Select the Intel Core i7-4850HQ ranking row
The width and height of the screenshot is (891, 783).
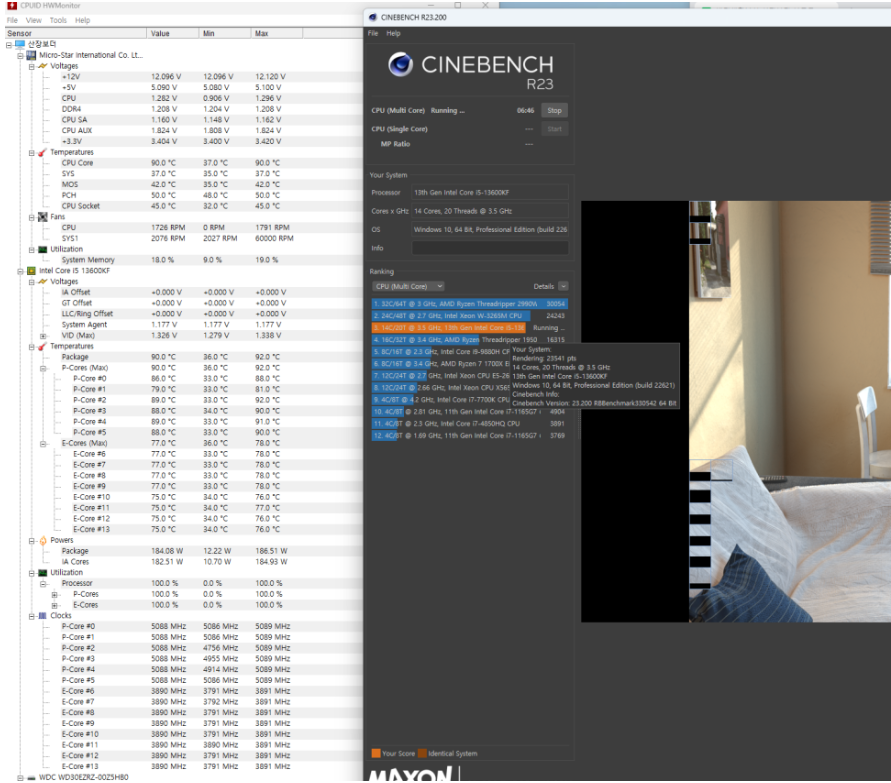click(x=469, y=424)
